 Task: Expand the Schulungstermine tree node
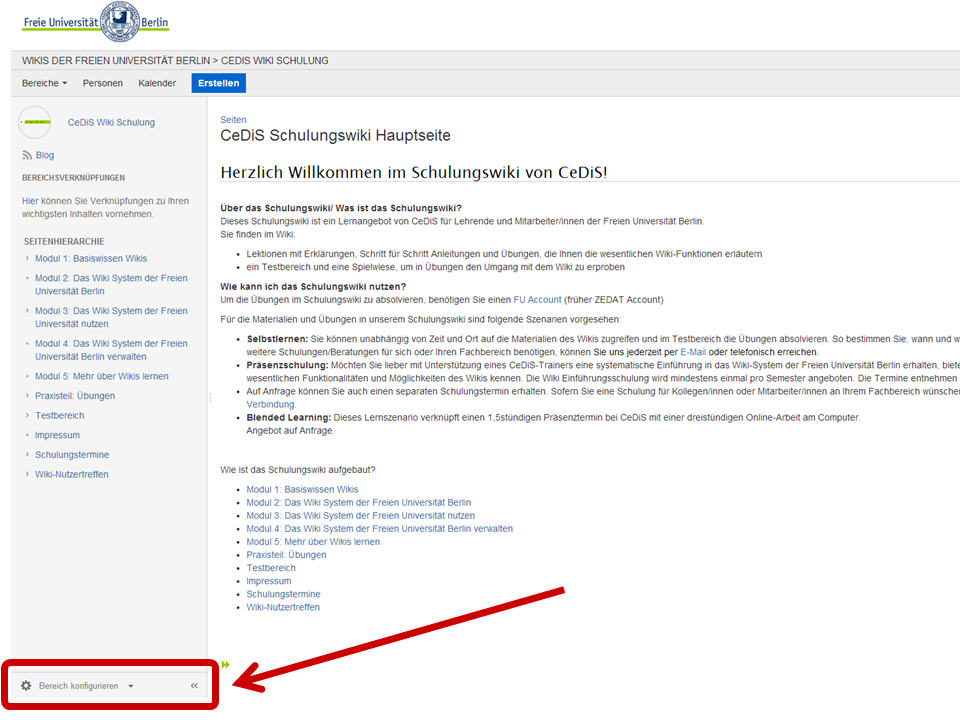27,454
